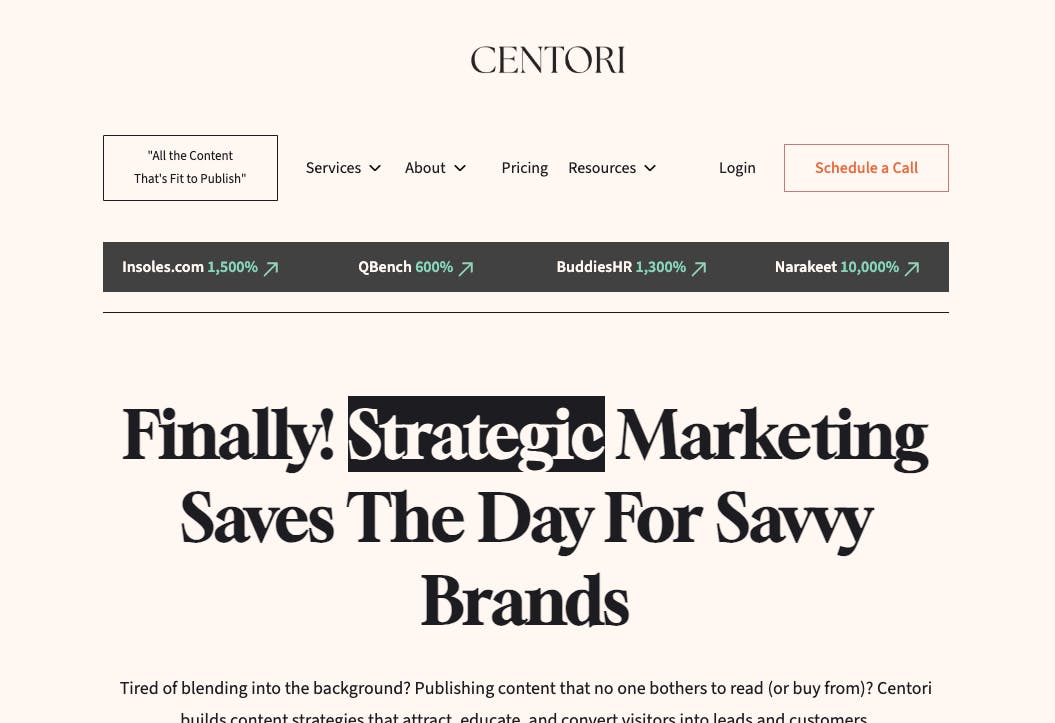The image size is (1055, 723).
Task: Select the arrow icon next to BuddiesHR
Action: [699, 268]
